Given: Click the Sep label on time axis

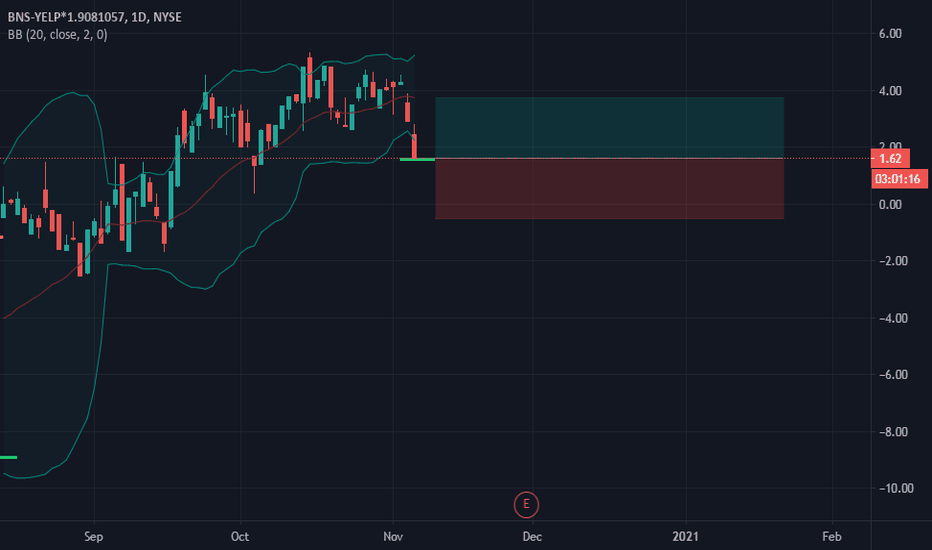Looking at the screenshot, I should (x=94, y=537).
